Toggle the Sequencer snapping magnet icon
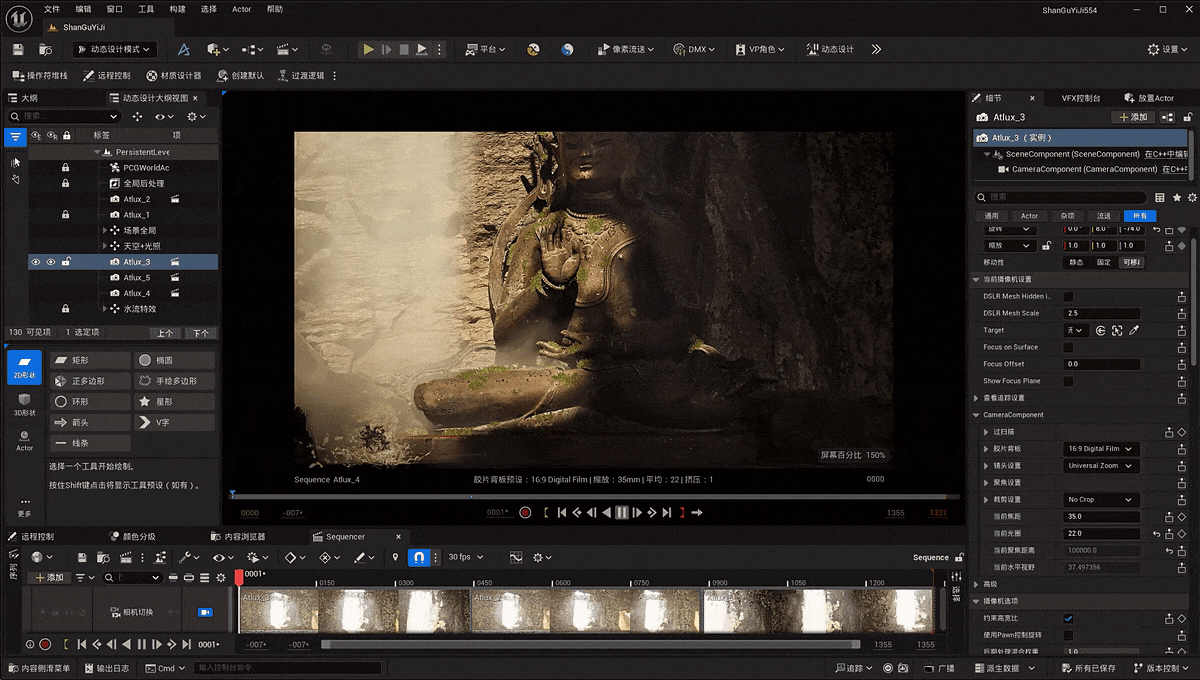The width and height of the screenshot is (1200, 680). pos(419,557)
